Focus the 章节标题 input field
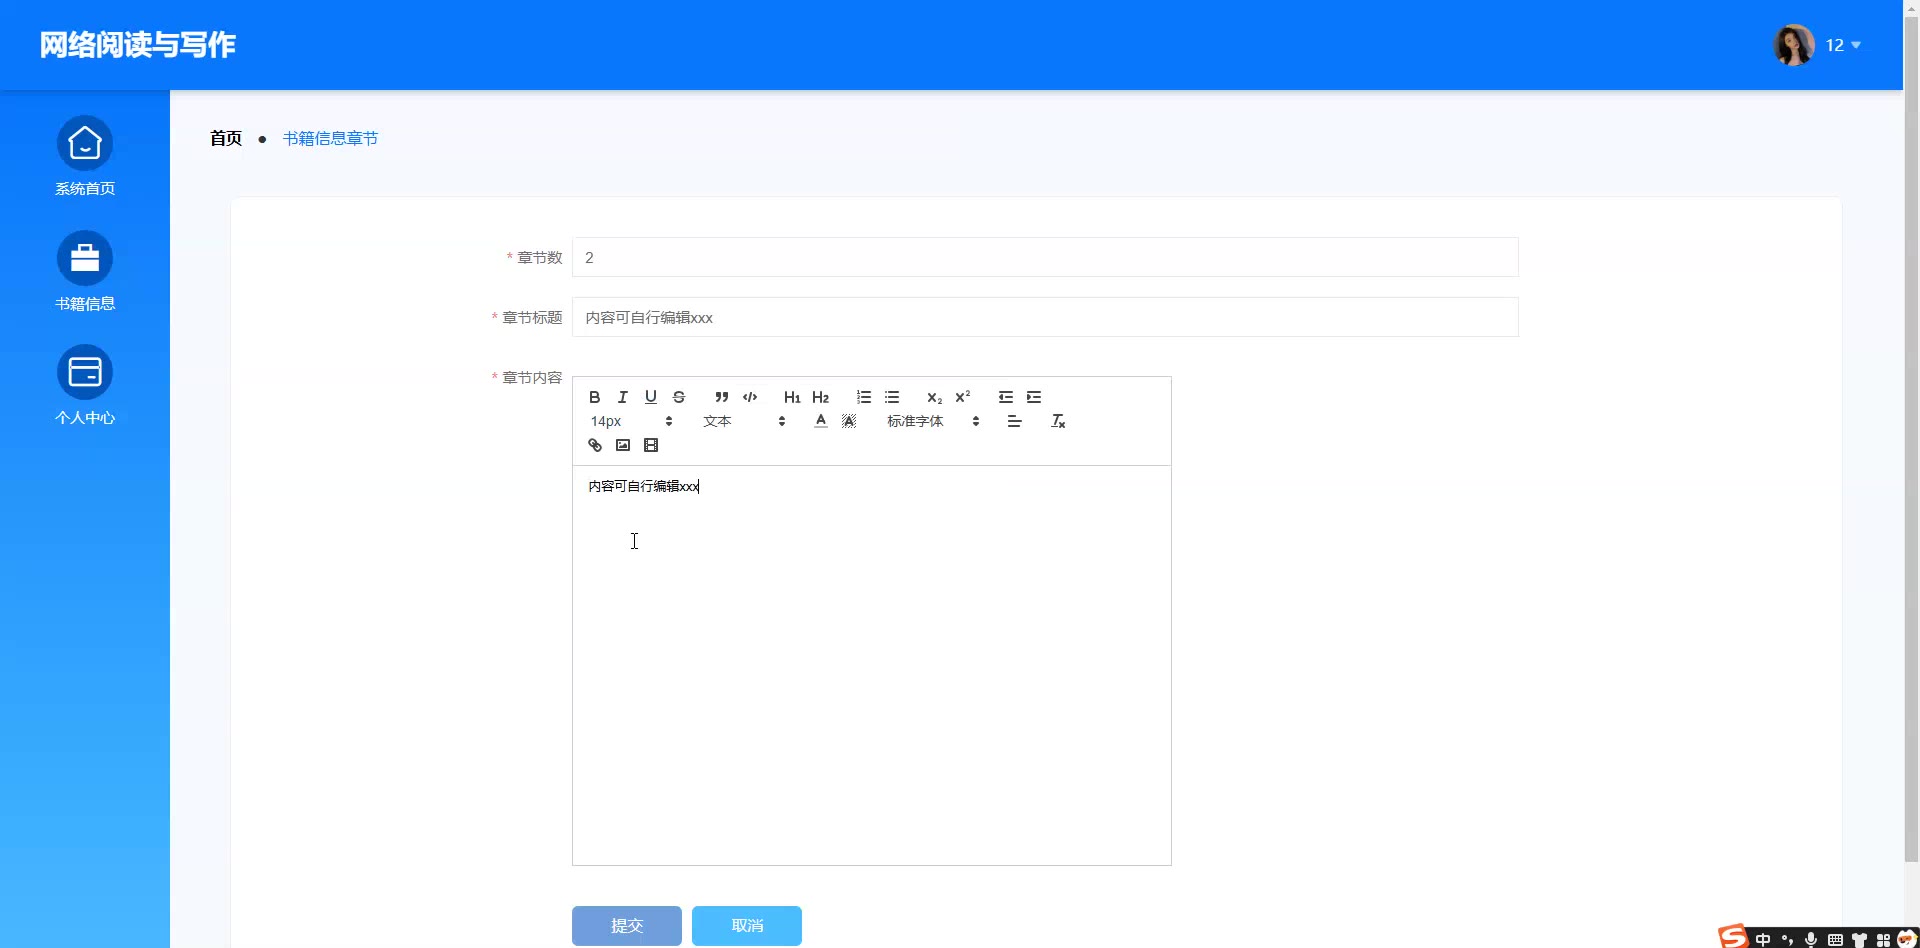Viewport: 1920px width, 948px height. [1045, 317]
